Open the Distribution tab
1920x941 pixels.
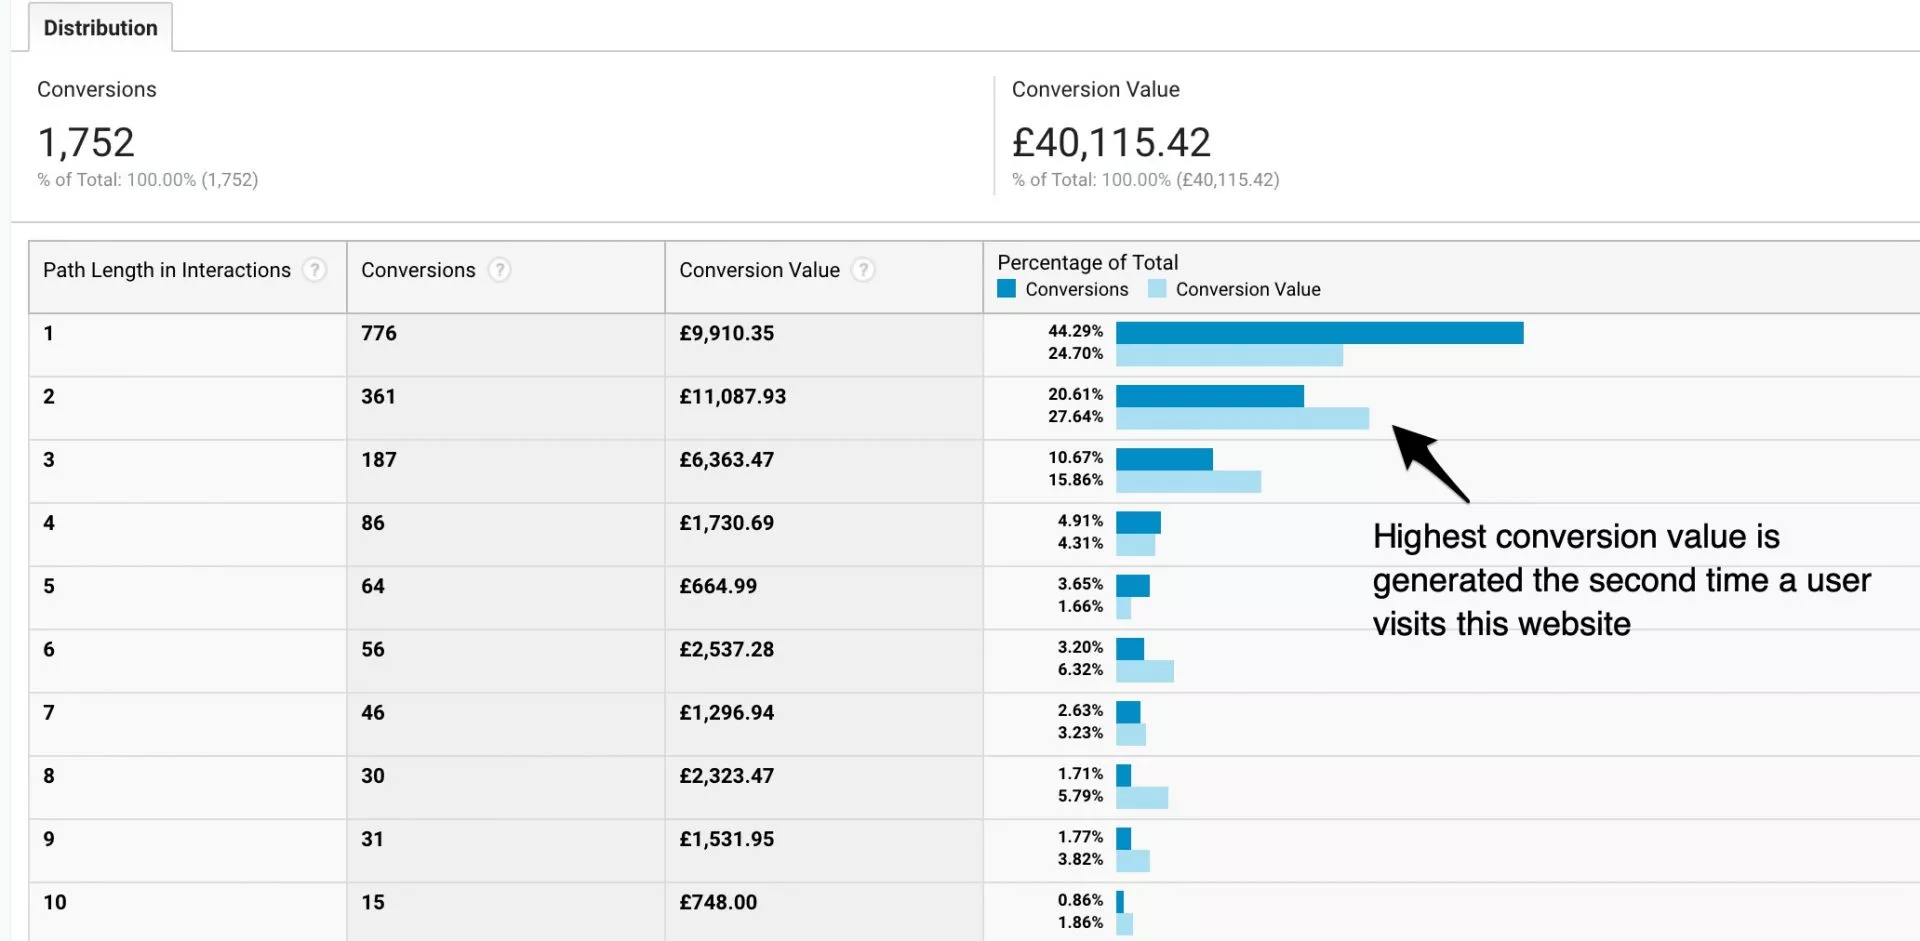[100, 28]
